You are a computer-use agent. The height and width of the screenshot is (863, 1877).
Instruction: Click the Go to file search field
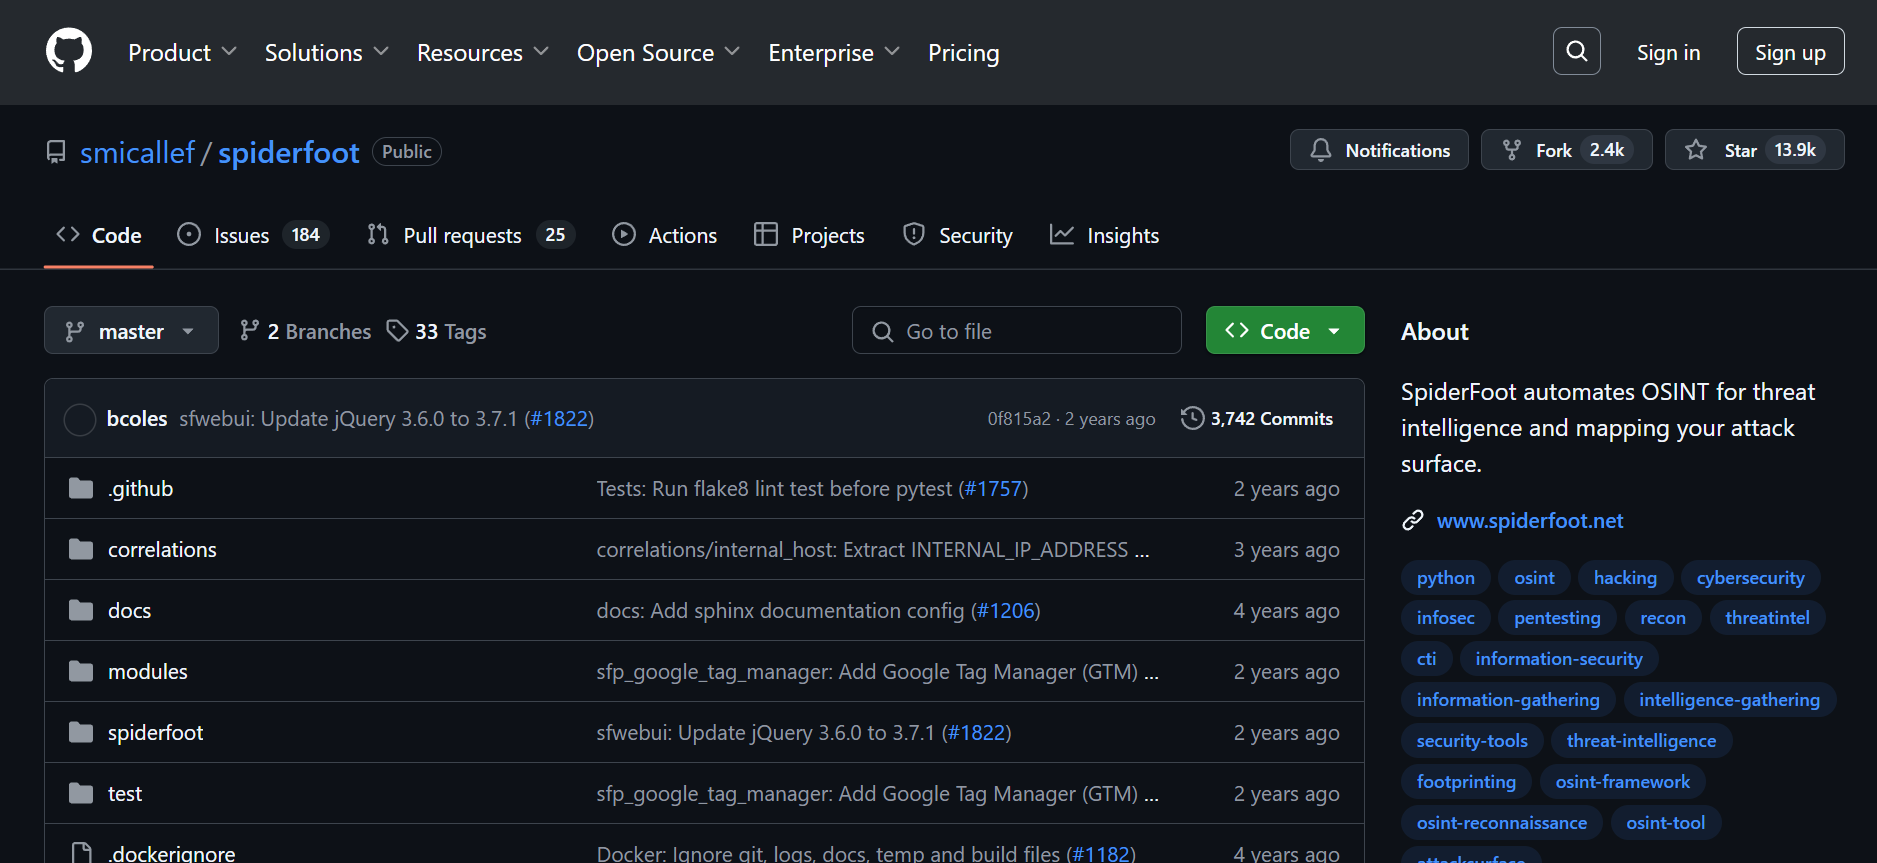[x=1016, y=330]
